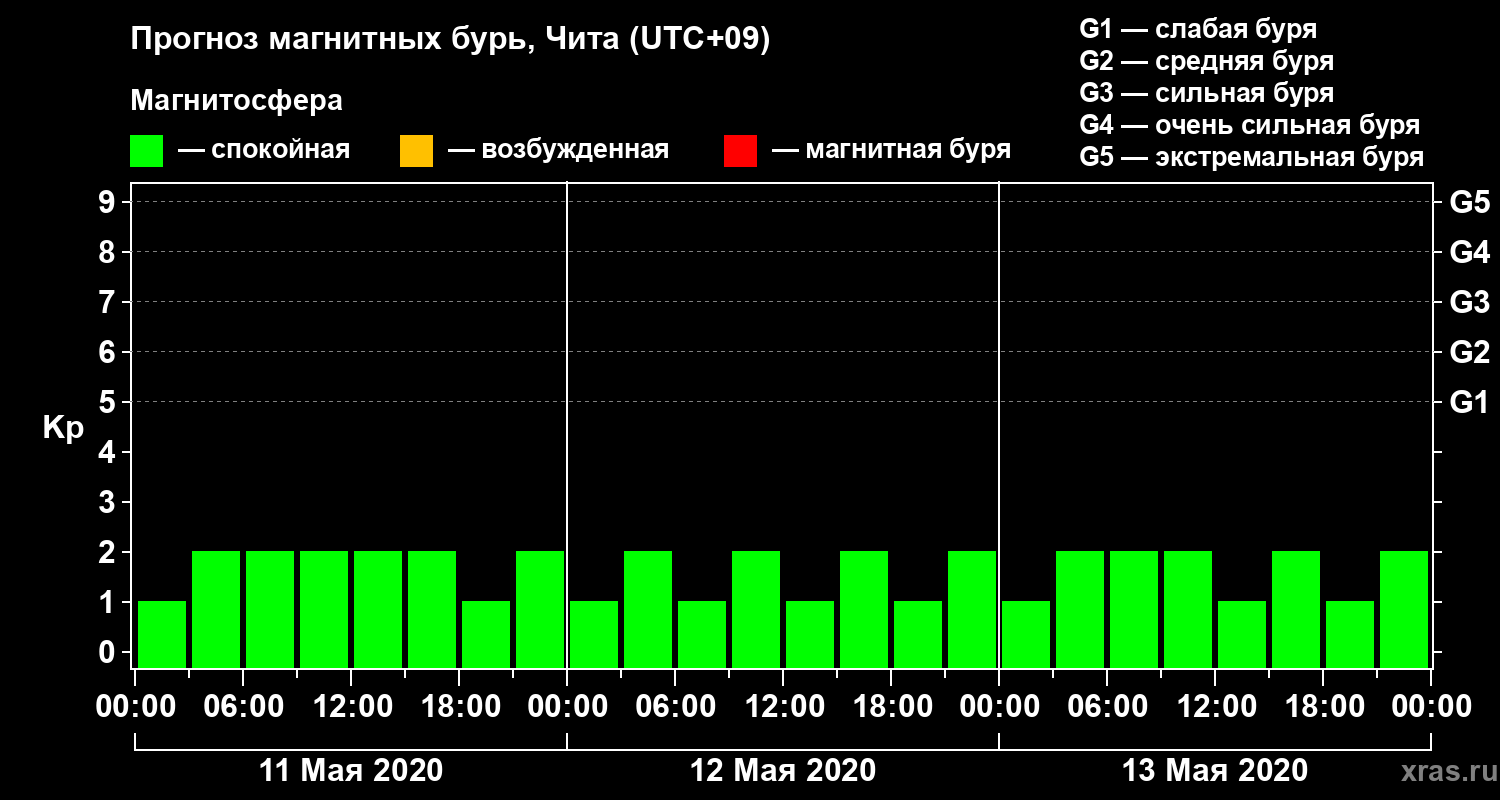The width and height of the screenshot is (1500, 800).
Task: Click the 'G5 — экстремальная буря' legend line
Action: 1252,157
